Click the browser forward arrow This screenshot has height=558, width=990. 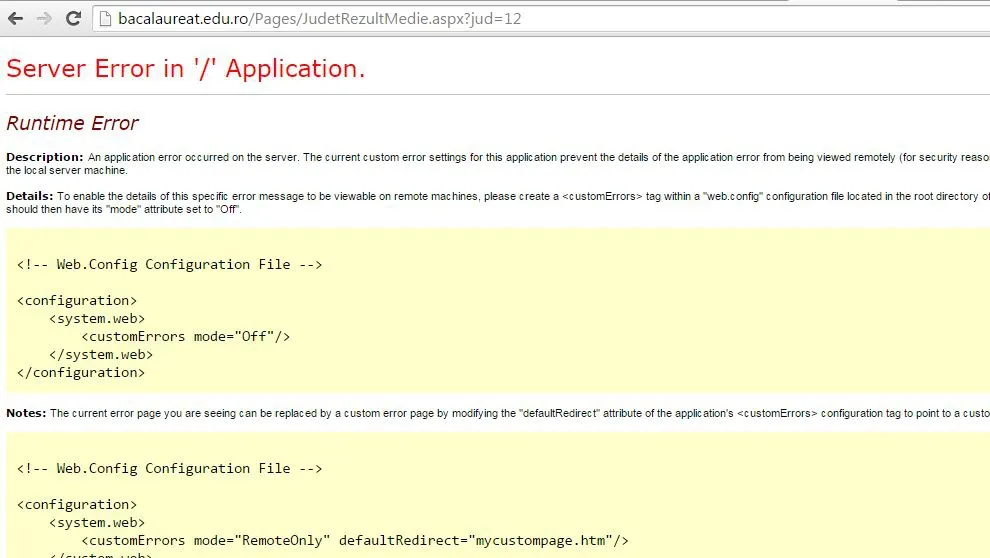click(44, 18)
